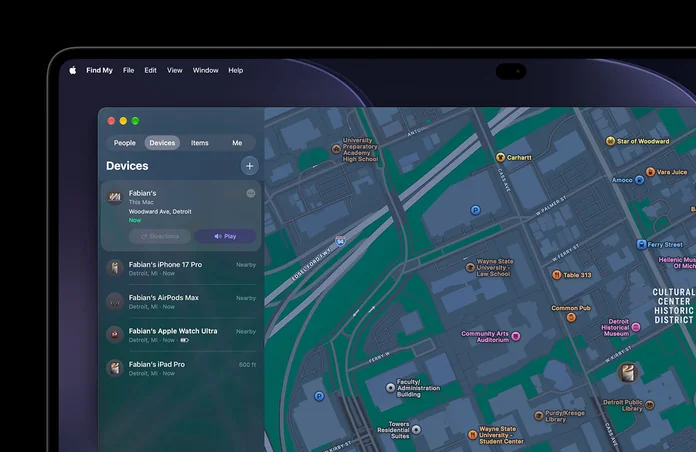Play sound on Fabian's Mac
This screenshot has width=696, height=452.
click(x=225, y=236)
